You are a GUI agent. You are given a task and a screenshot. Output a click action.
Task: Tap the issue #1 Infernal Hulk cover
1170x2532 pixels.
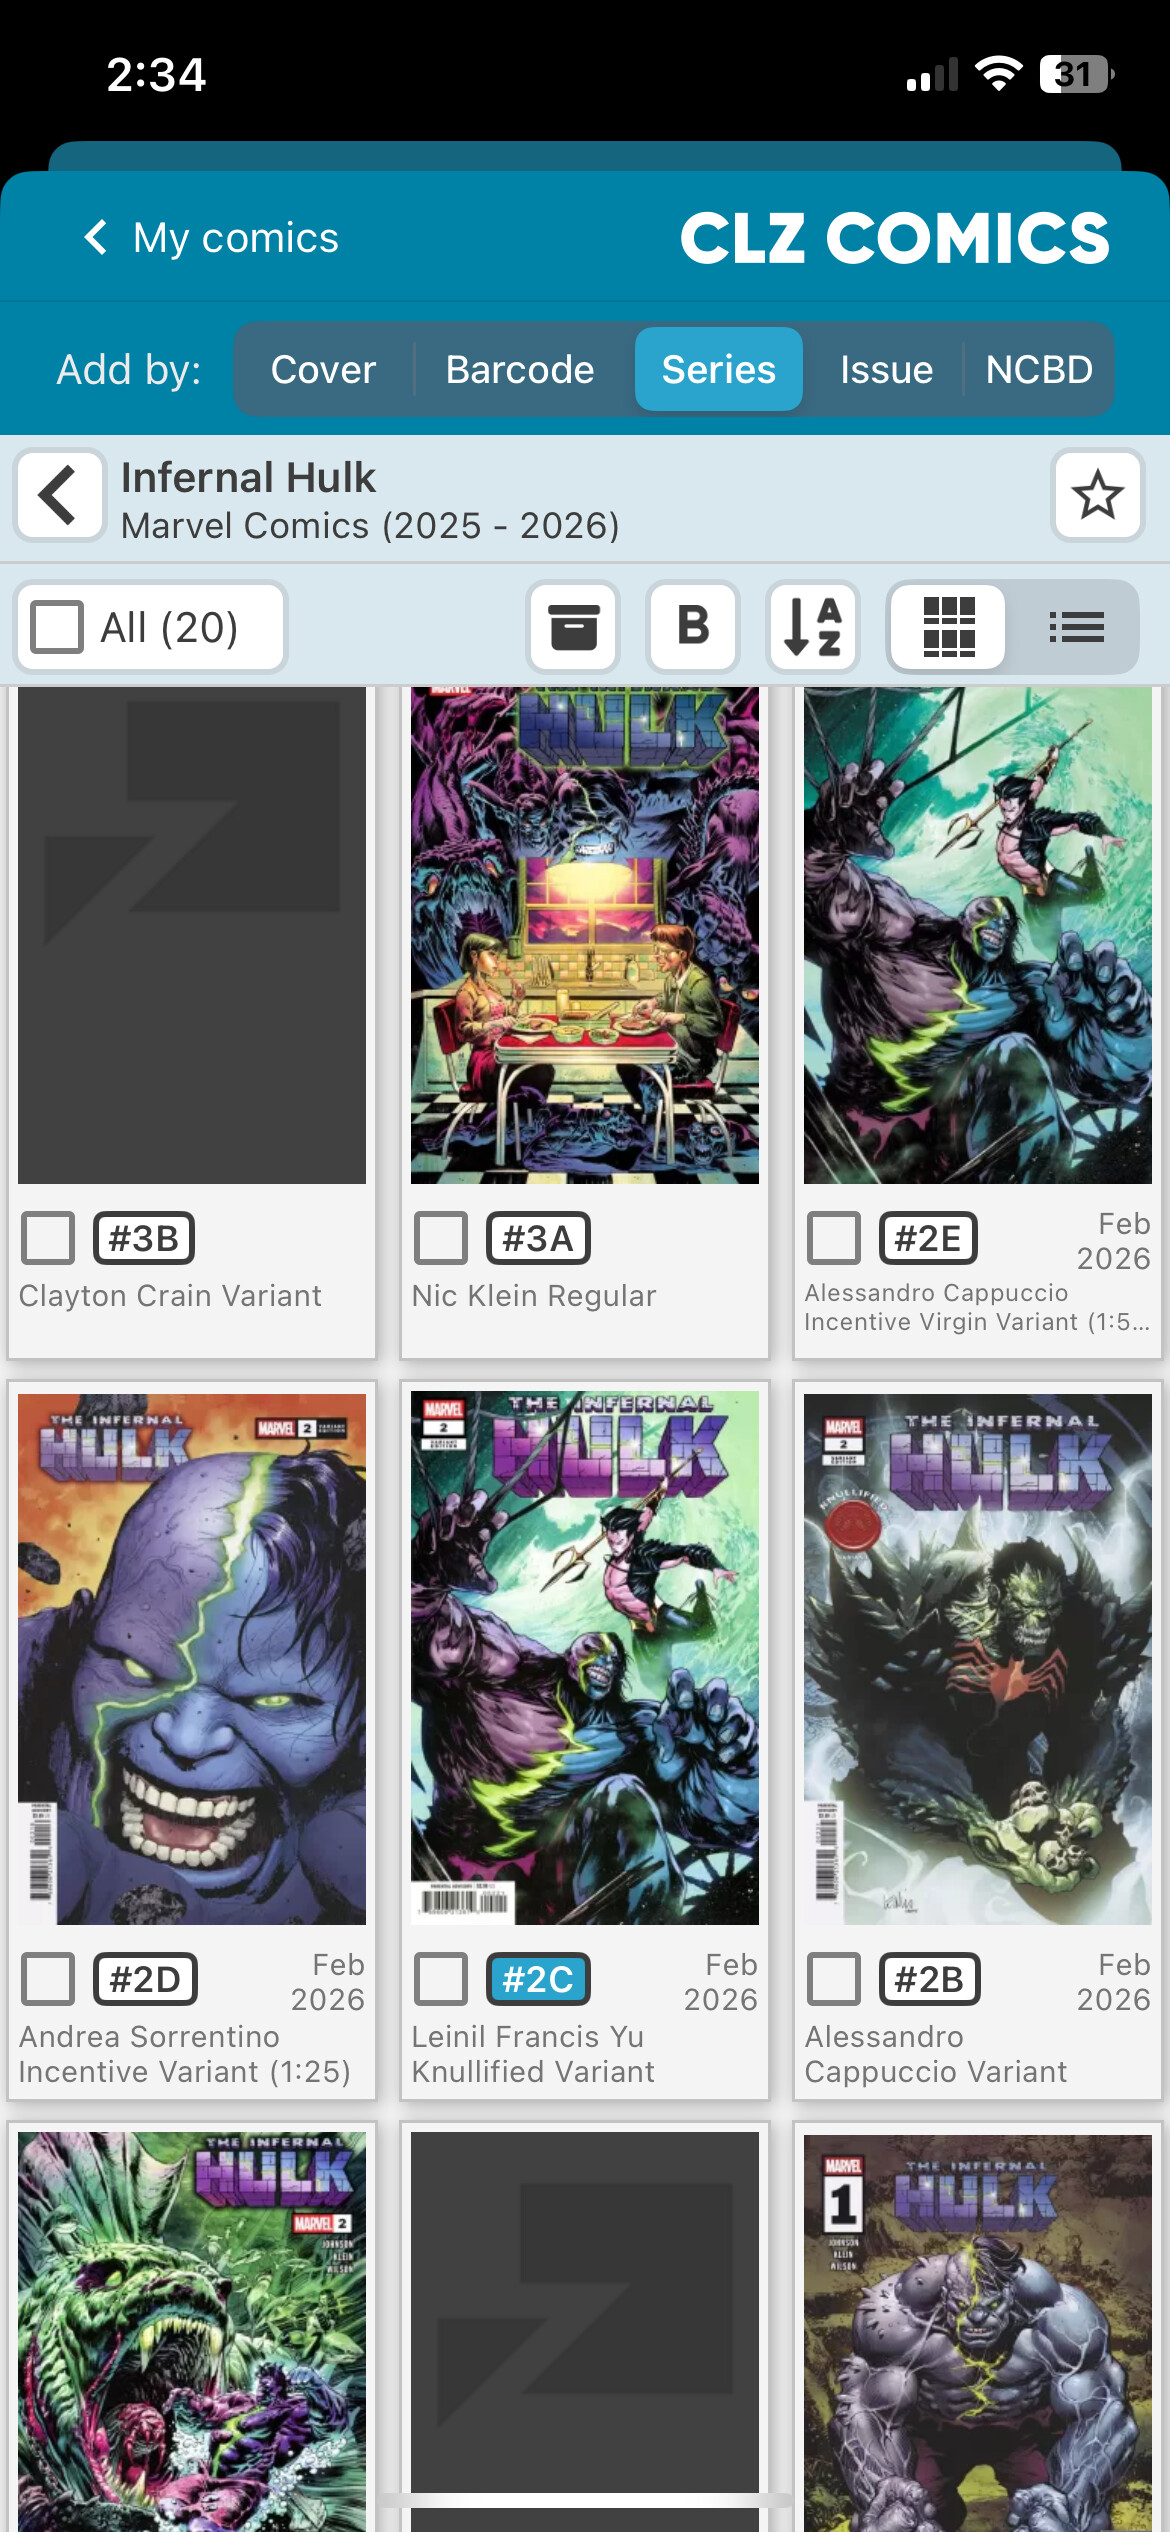(x=978, y=2330)
